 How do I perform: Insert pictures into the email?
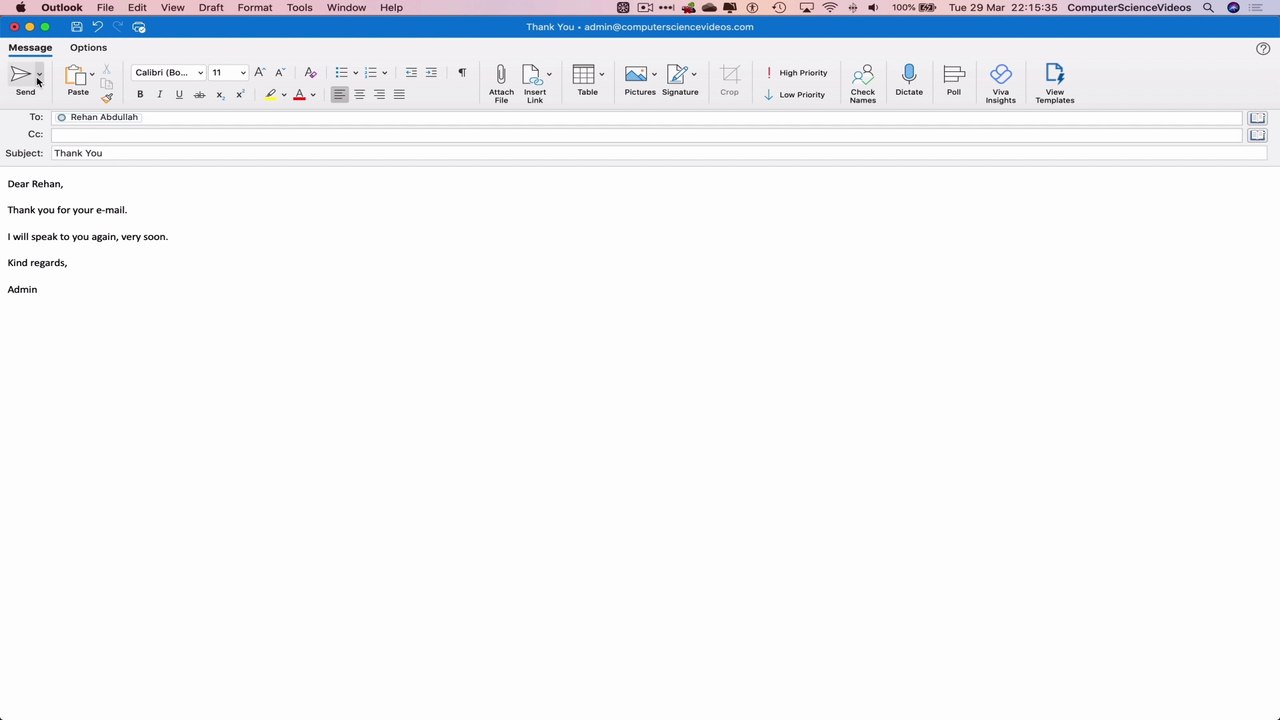pos(640,80)
